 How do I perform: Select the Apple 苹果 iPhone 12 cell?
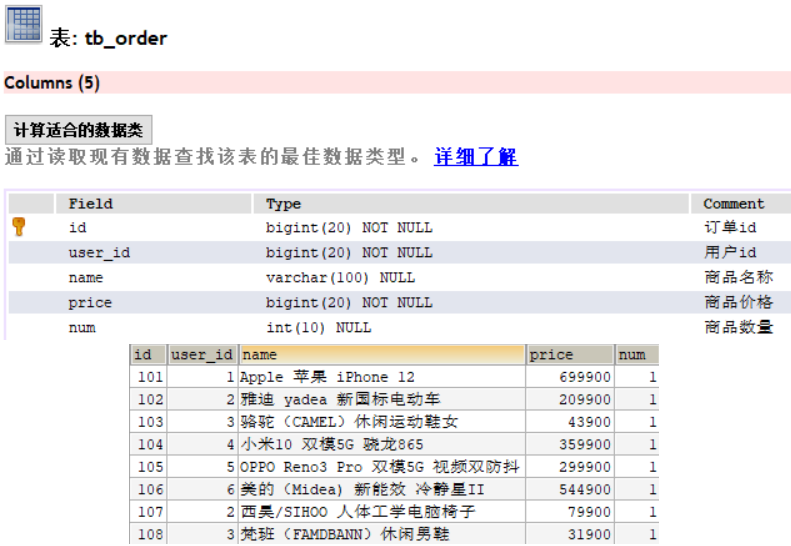(x=382, y=377)
